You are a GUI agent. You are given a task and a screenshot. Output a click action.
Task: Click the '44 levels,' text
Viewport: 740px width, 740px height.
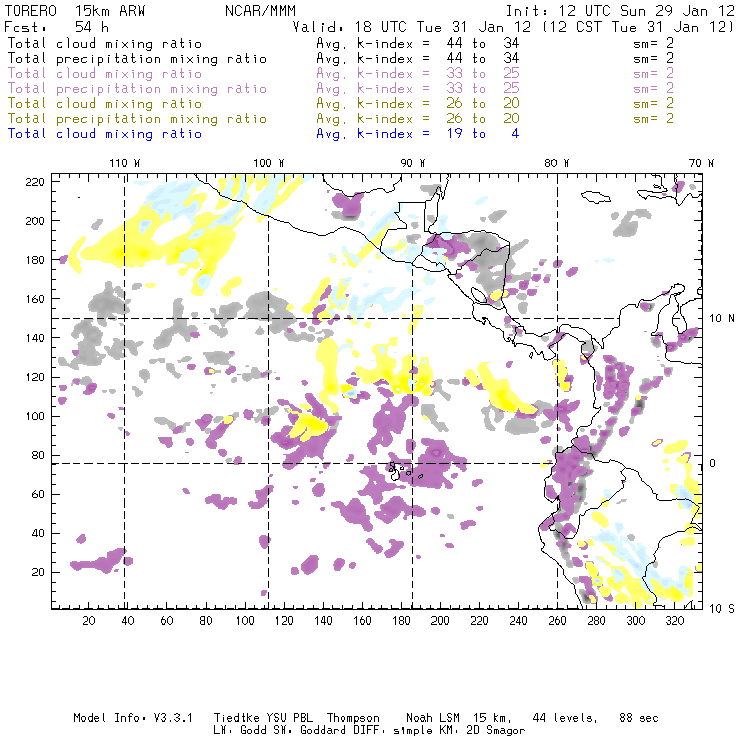[x=565, y=718]
